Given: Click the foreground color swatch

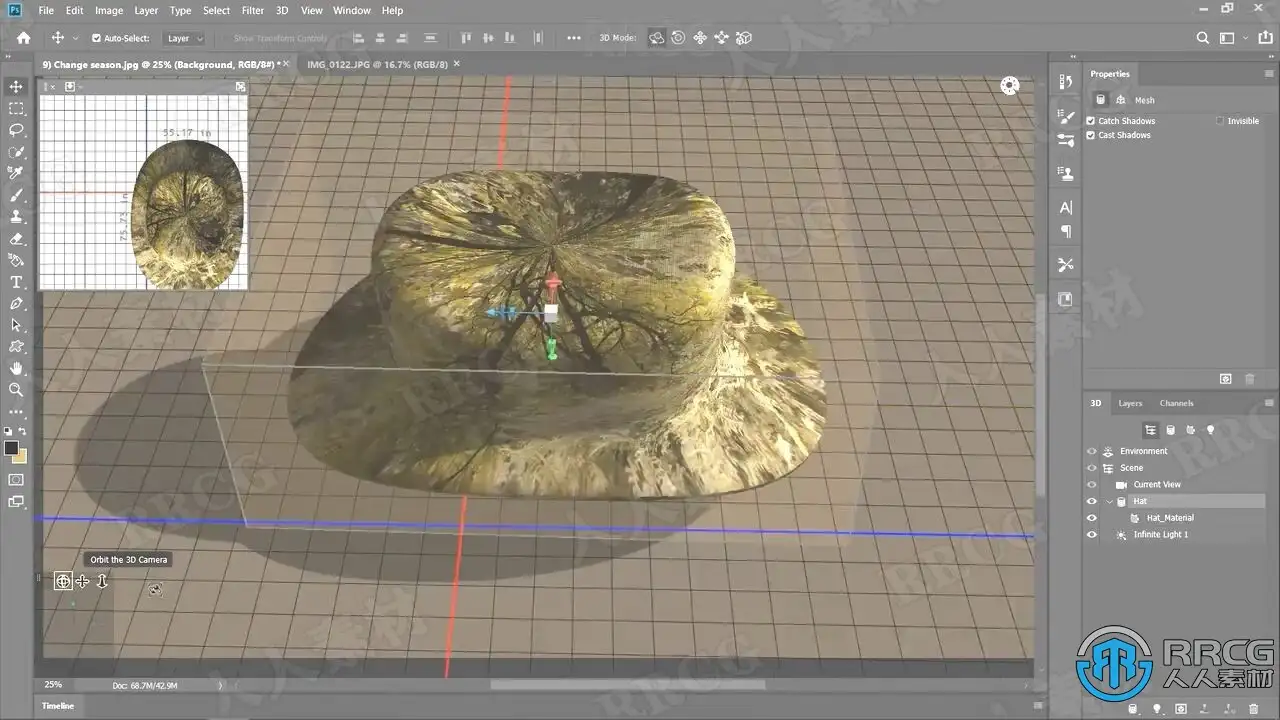Looking at the screenshot, I should click(x=12, y=448).
